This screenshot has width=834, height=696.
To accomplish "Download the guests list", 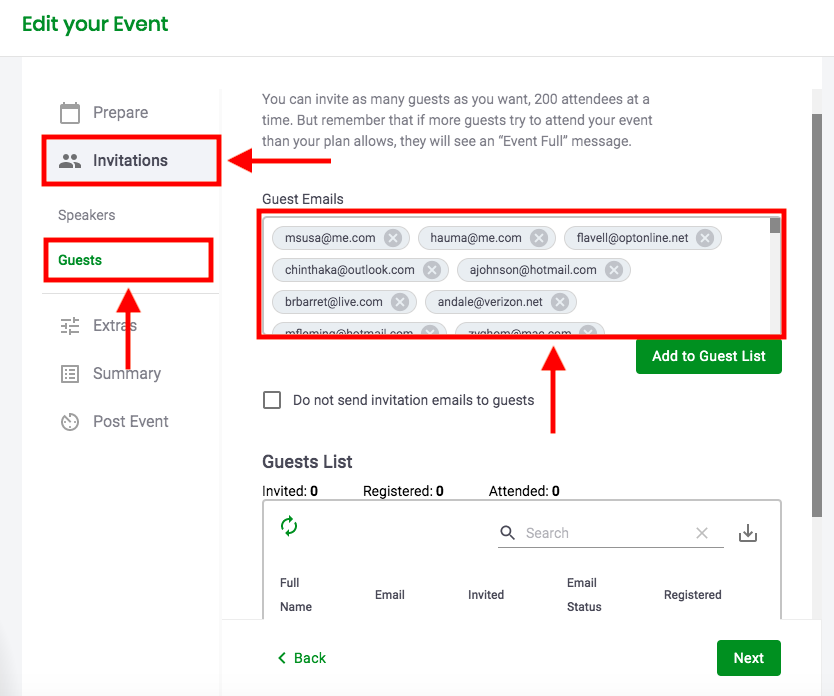I will click(x=747, y=533).
